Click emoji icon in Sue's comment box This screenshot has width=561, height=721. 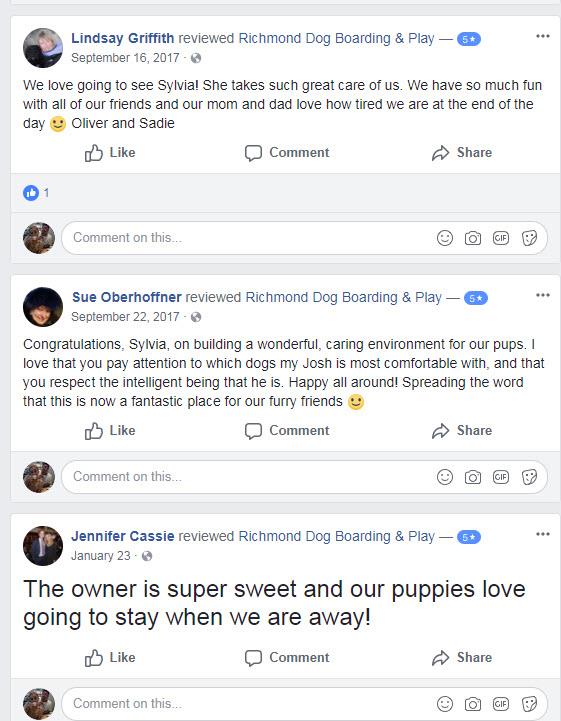pyautogui.click(x=445, y=477)
